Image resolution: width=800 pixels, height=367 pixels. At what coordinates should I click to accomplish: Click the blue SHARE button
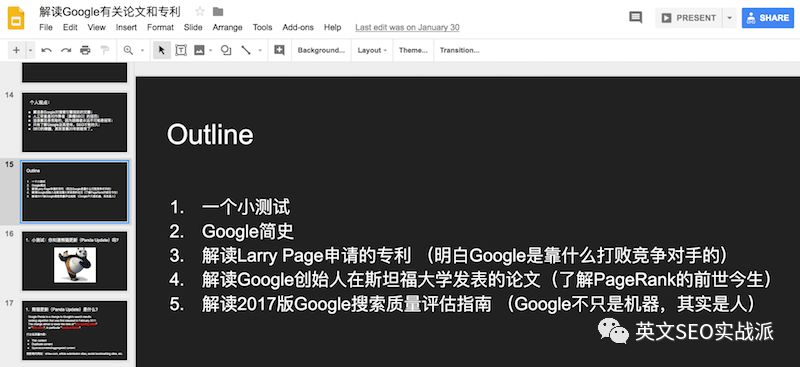(x=768, y=18)
